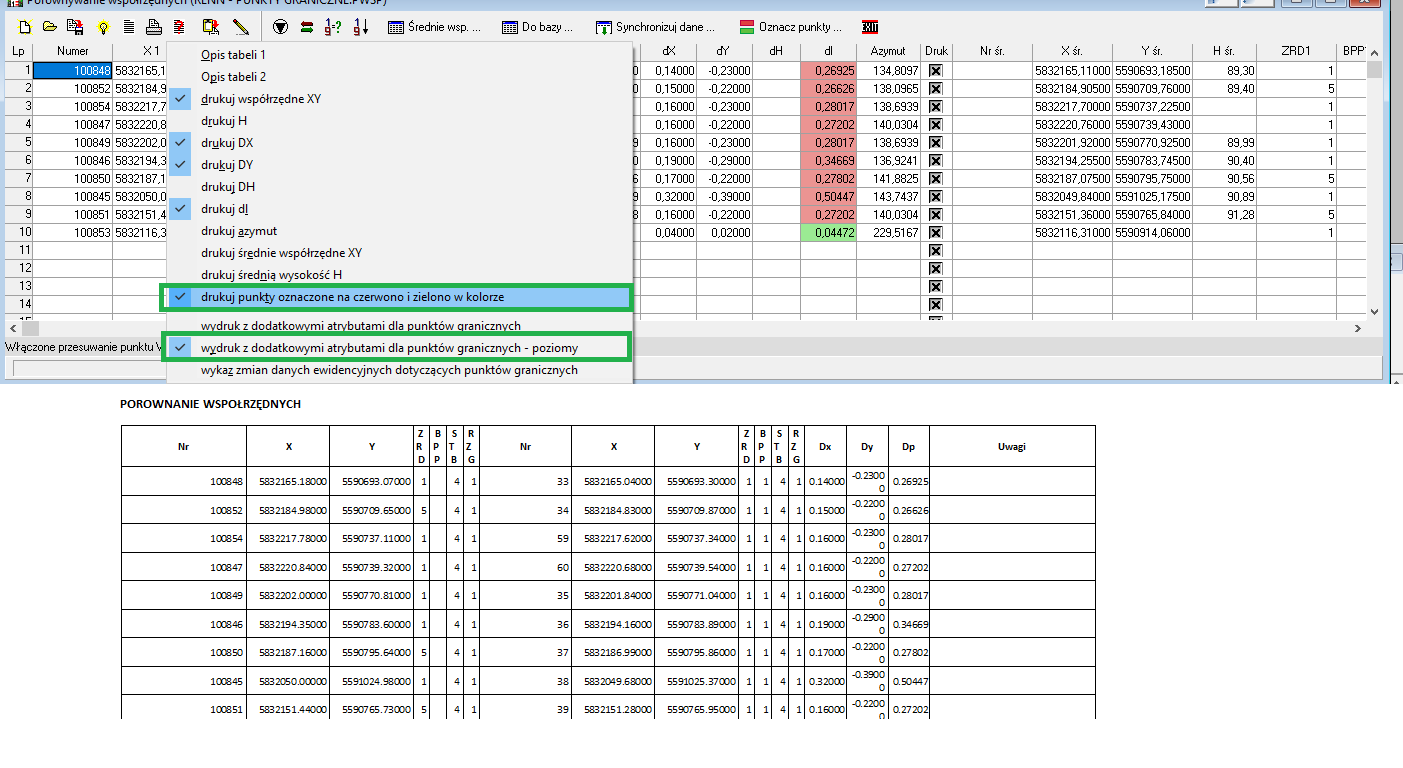Toggle drukuj azymut menu option

tap(400, 230)
